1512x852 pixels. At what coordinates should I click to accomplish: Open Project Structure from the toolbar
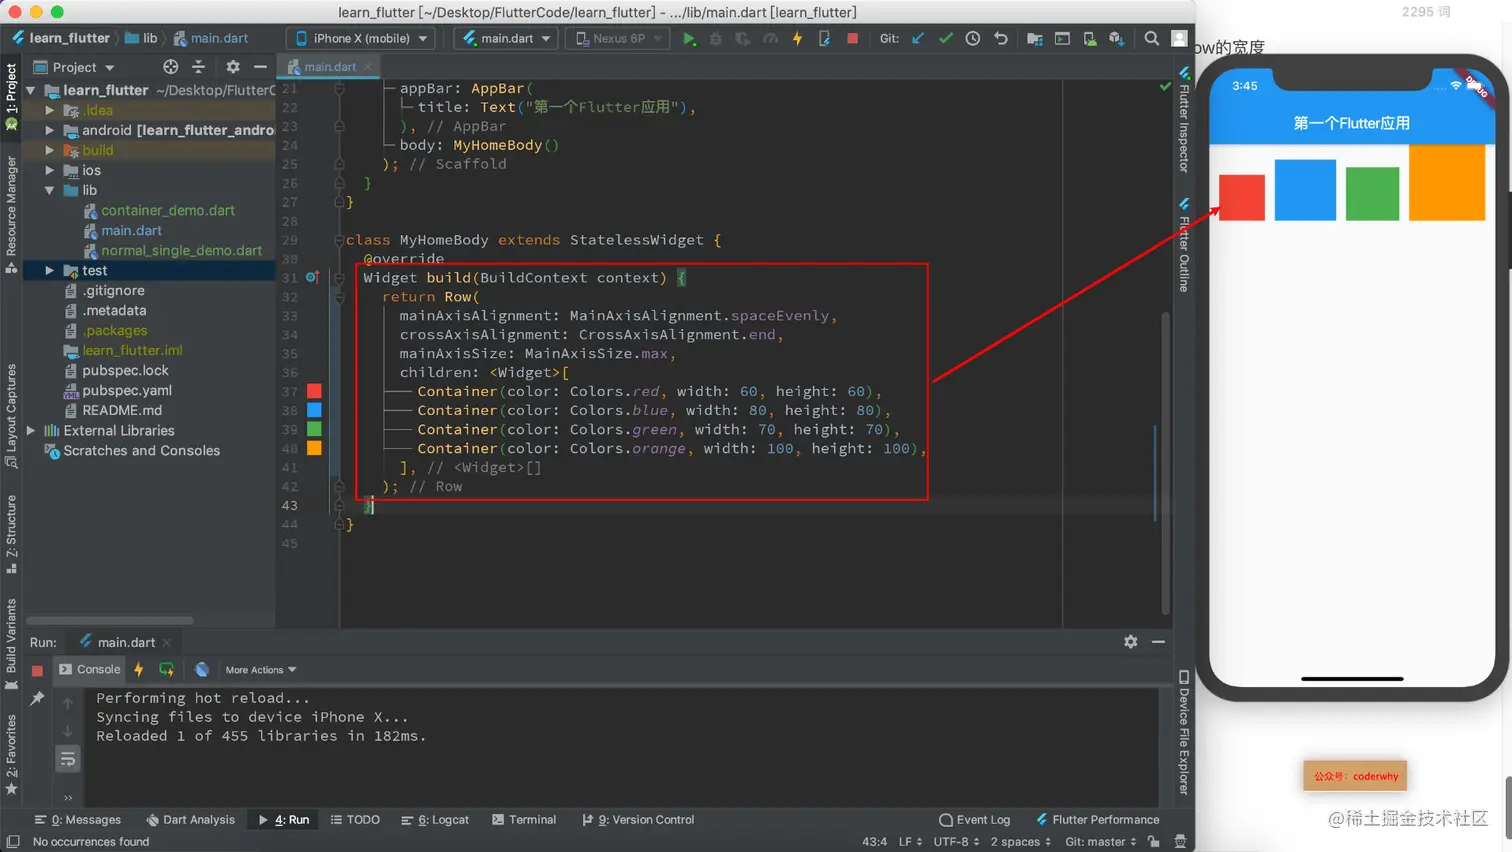click(x=1035, y=39)
